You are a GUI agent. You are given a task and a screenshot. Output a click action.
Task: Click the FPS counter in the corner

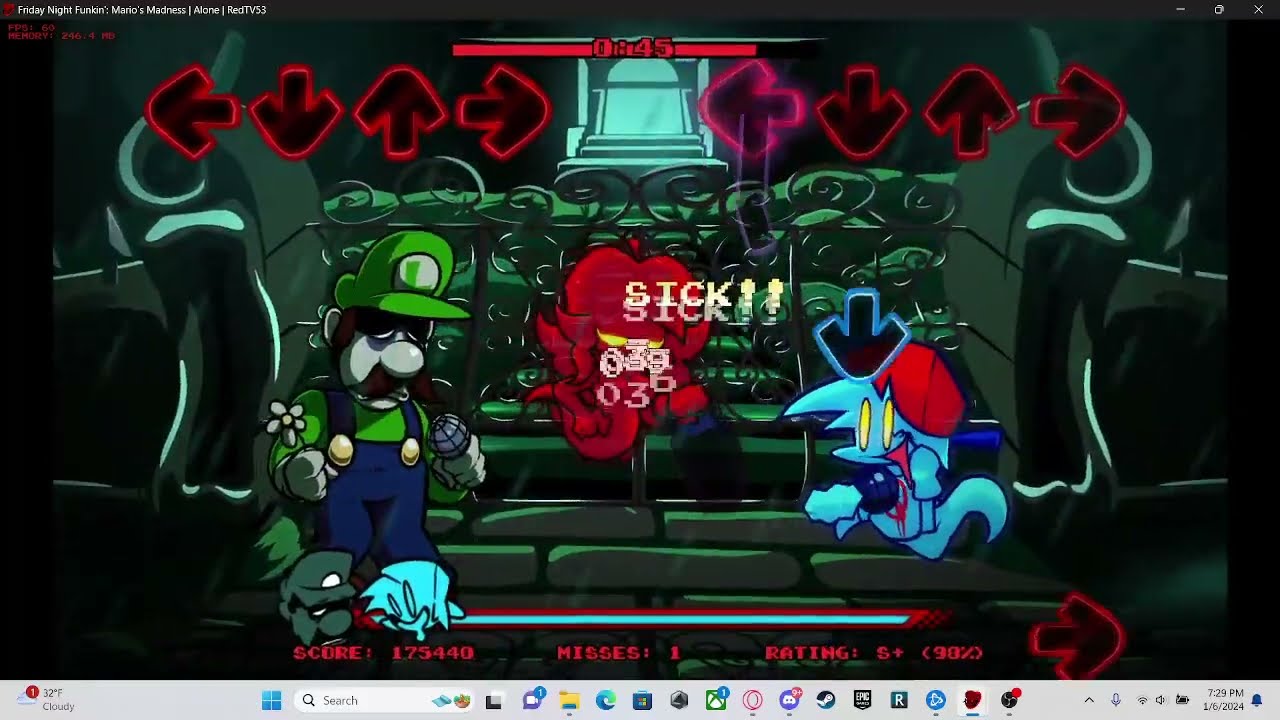pyautogui.click(x=31, y=27)
